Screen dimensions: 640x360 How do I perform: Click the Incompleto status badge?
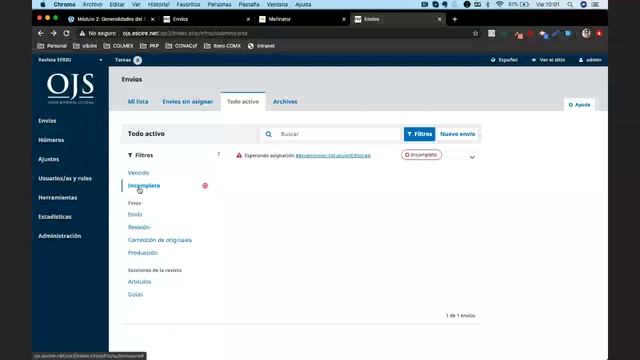(421, 155)
